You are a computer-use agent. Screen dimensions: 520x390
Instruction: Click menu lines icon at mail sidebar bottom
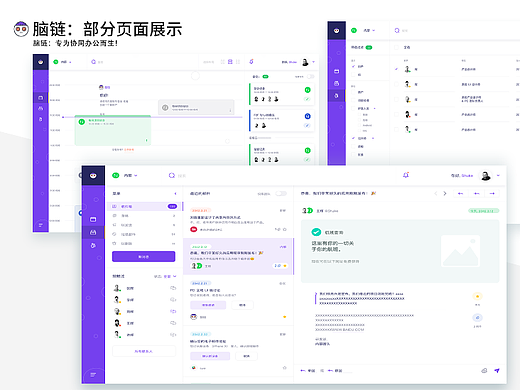[x=93, y=375]
